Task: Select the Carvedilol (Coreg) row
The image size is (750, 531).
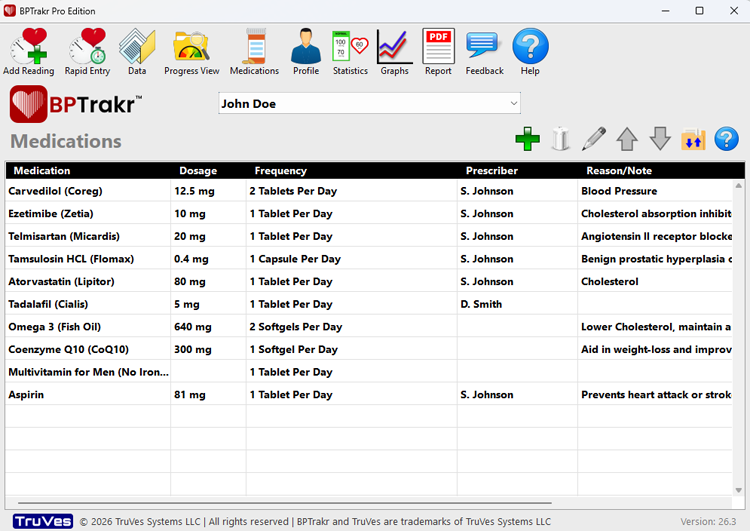Action: pyautogui.click(x=369, y=191)
